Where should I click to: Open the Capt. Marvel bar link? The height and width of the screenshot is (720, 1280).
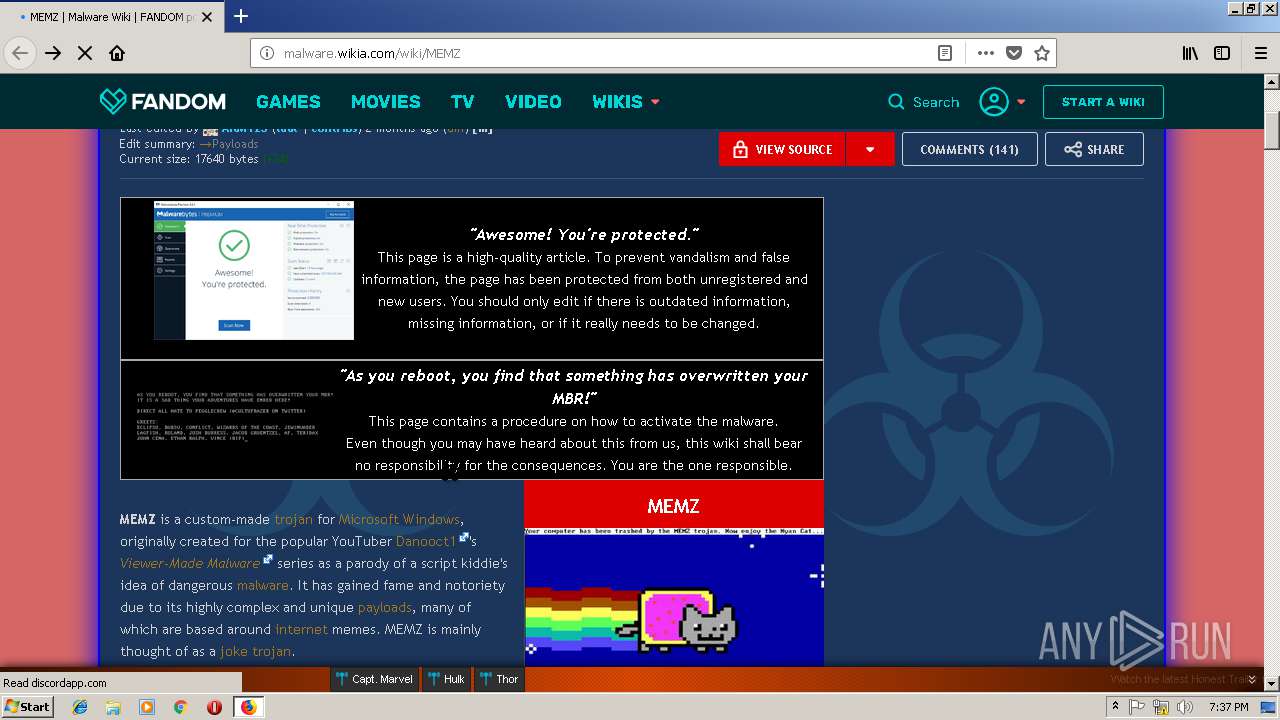coord(375,679)
